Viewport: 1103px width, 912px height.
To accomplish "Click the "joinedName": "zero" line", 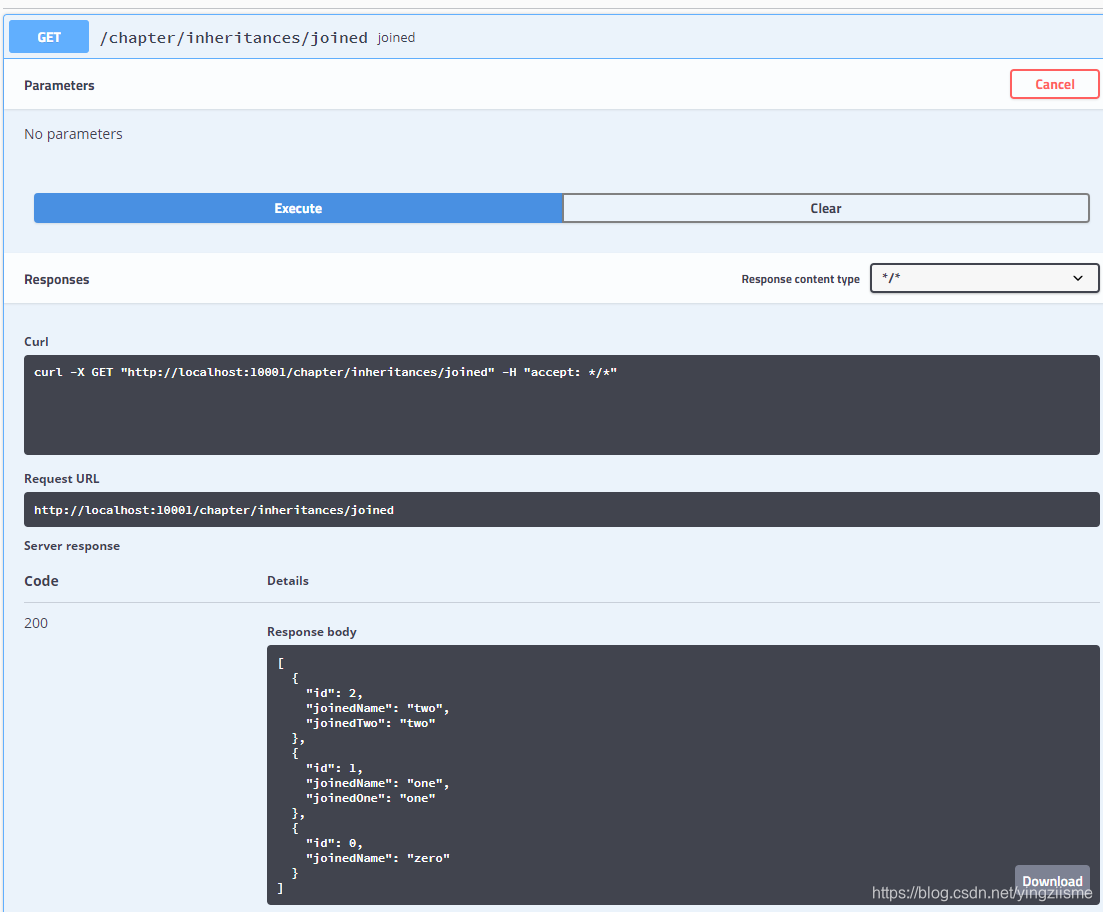I will click(377, 858).
